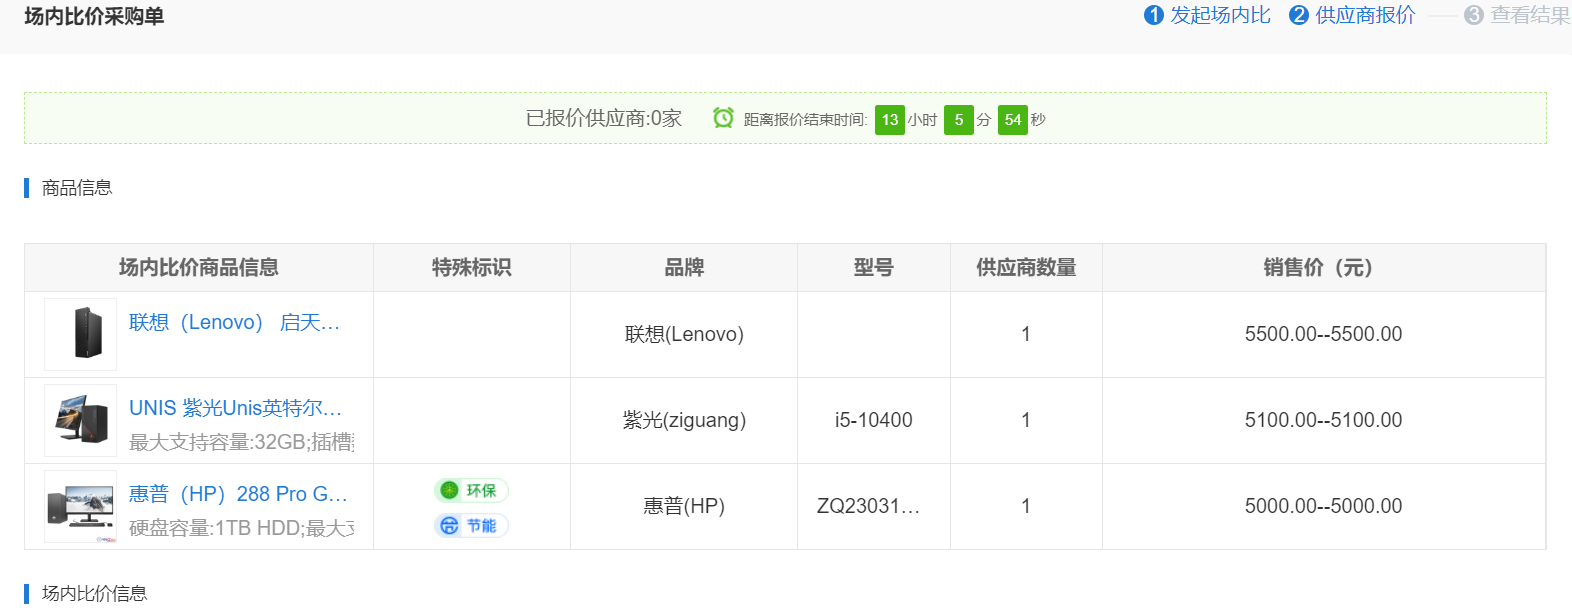This screenshot has width=1572, height=613.
Task: Open the 联想 (Lenovo) 启天 product link
Action: [235, 322]
